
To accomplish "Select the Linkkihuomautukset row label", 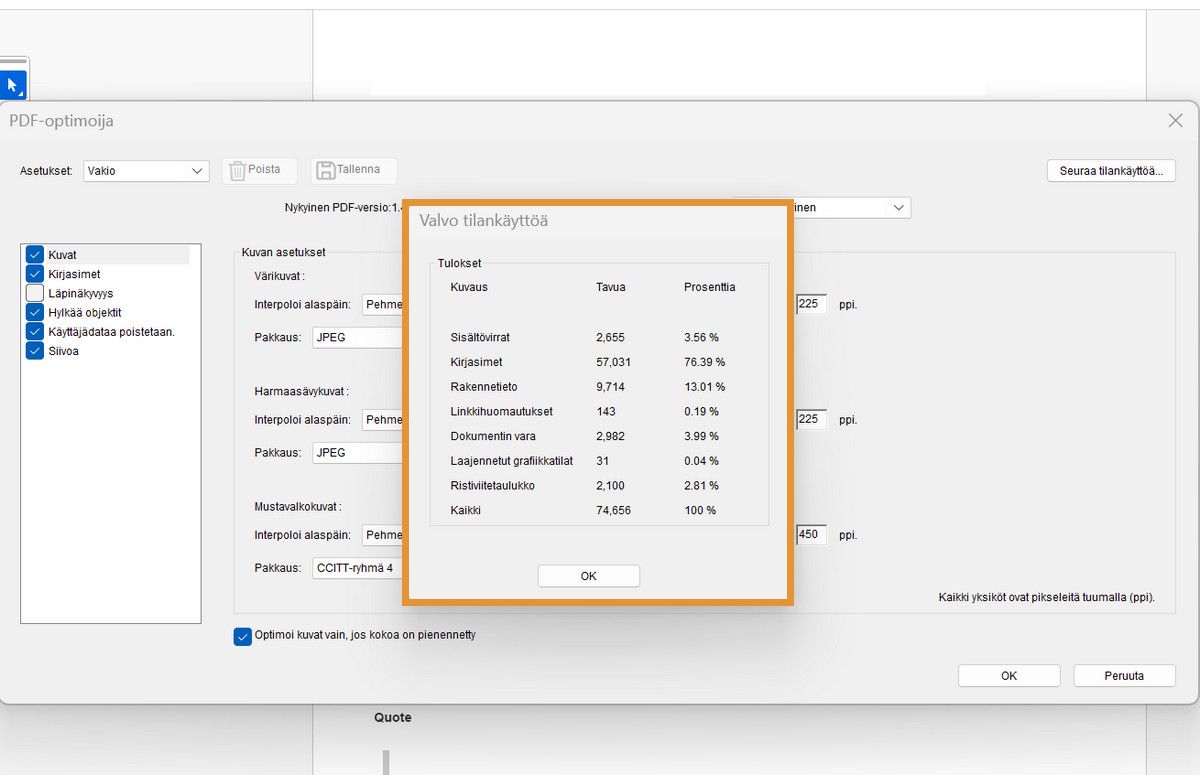I will [501, 412].
